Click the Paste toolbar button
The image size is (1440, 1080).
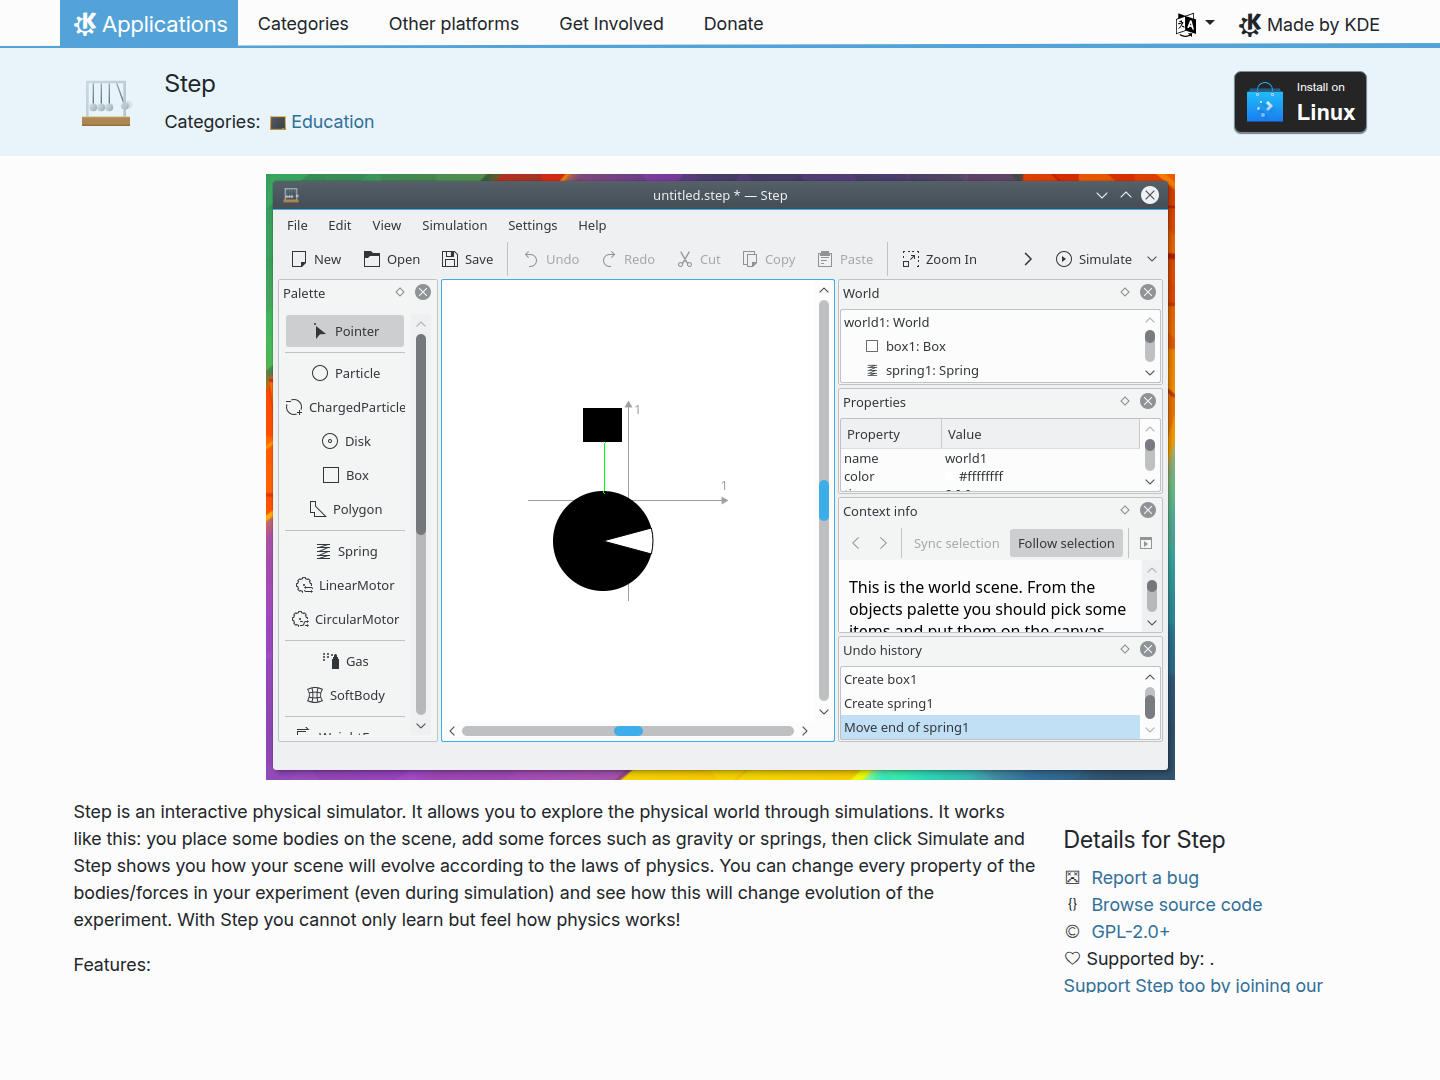(845, 259)
